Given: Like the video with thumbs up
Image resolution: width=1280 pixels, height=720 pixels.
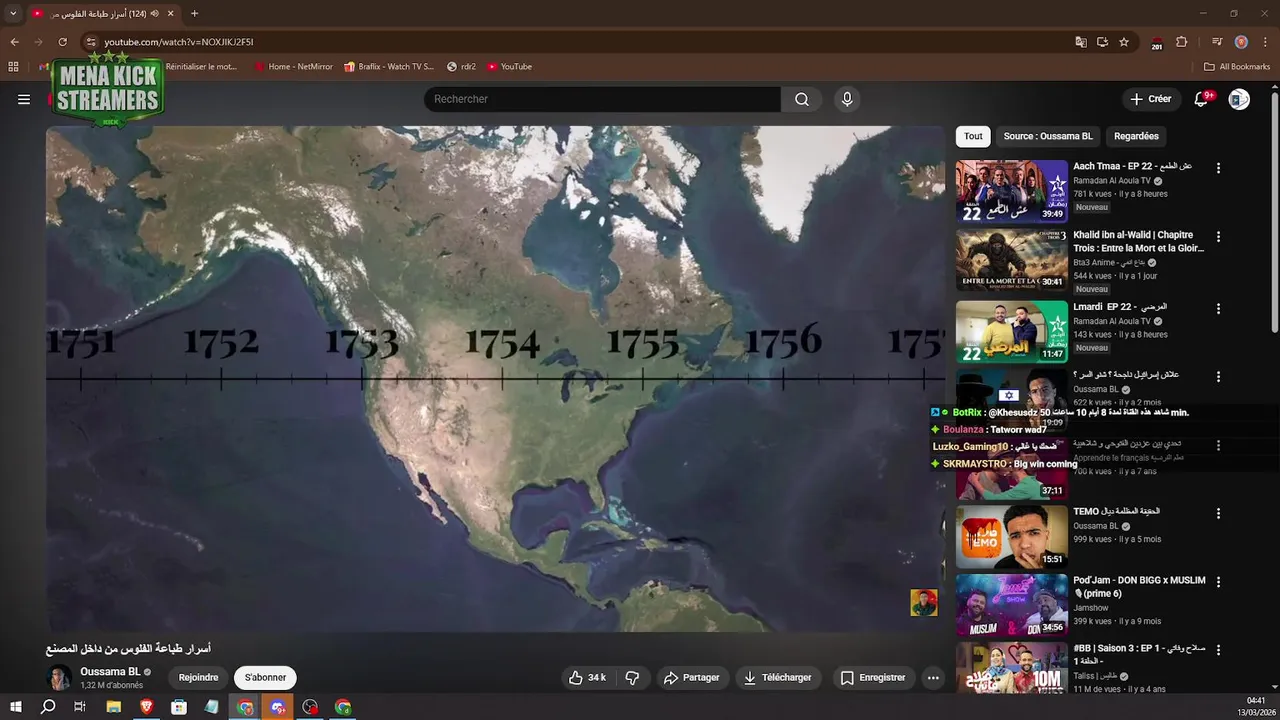Looking at the screenshot, I should tap(588, 677).
